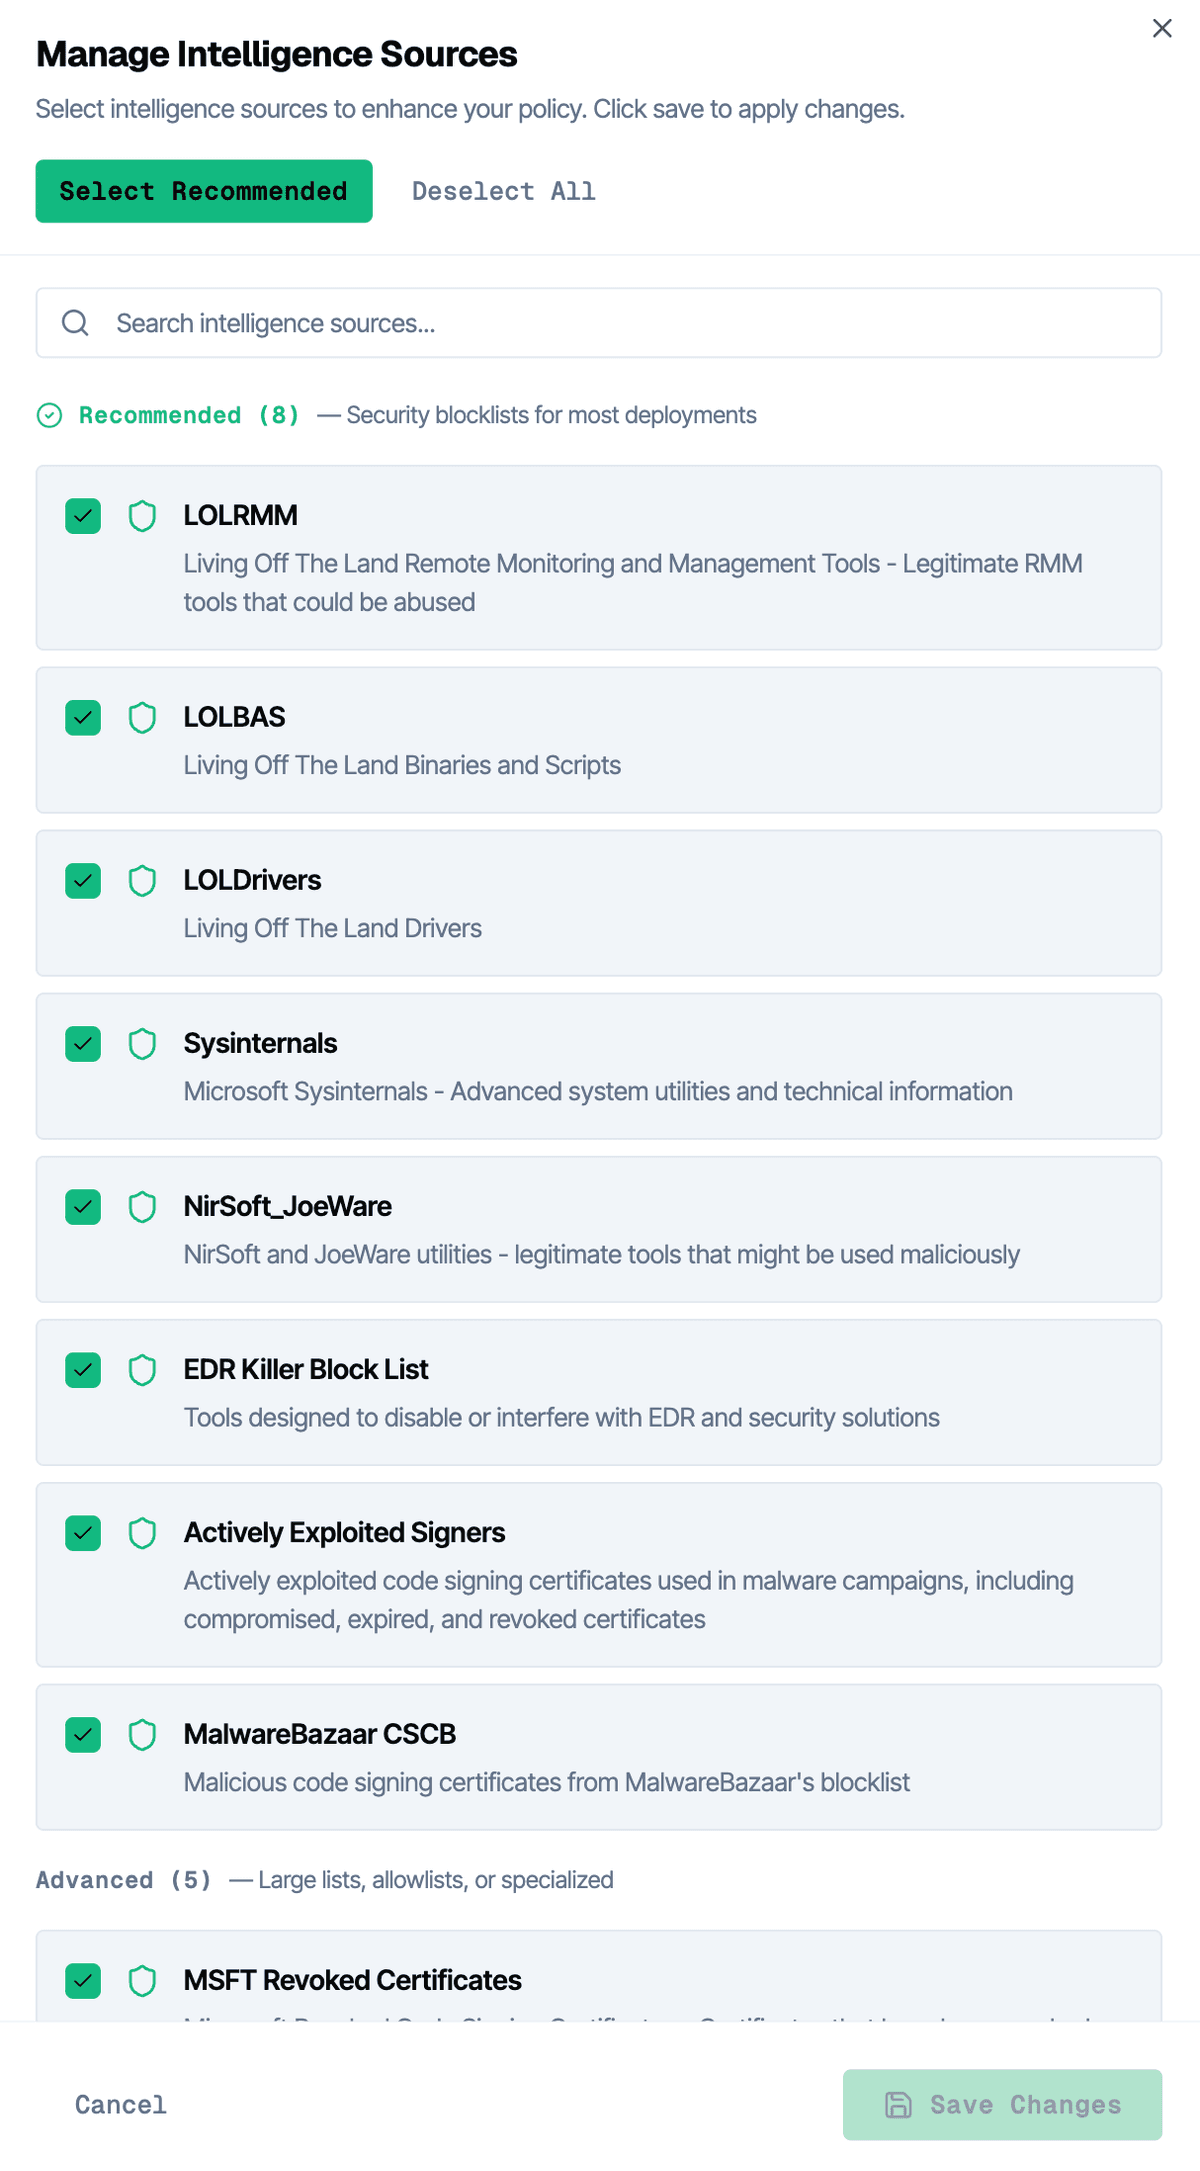This screenshot has width=1200, height=2171.
Task: Select the shield icon for LOLDrivers
Action: pyautogui.click(x=141, y=880)
